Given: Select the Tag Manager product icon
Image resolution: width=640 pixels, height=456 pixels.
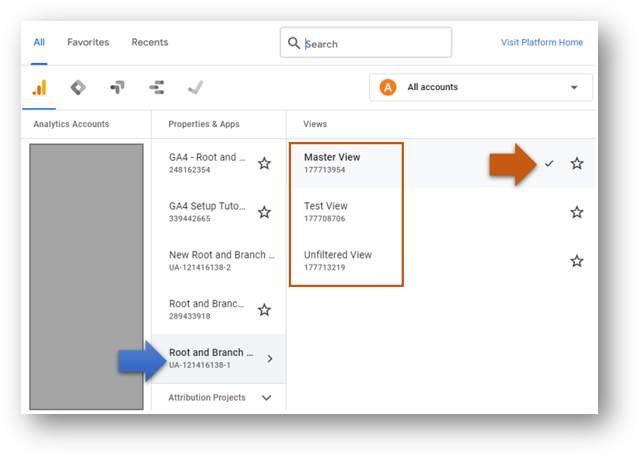Looking at the screenshot, I should point(78,87).
